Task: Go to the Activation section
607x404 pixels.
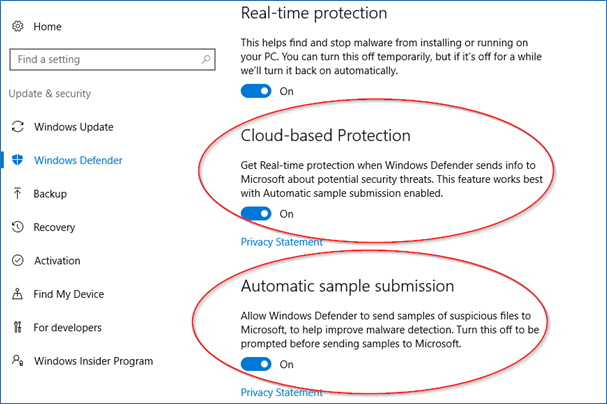Action: 57,261
